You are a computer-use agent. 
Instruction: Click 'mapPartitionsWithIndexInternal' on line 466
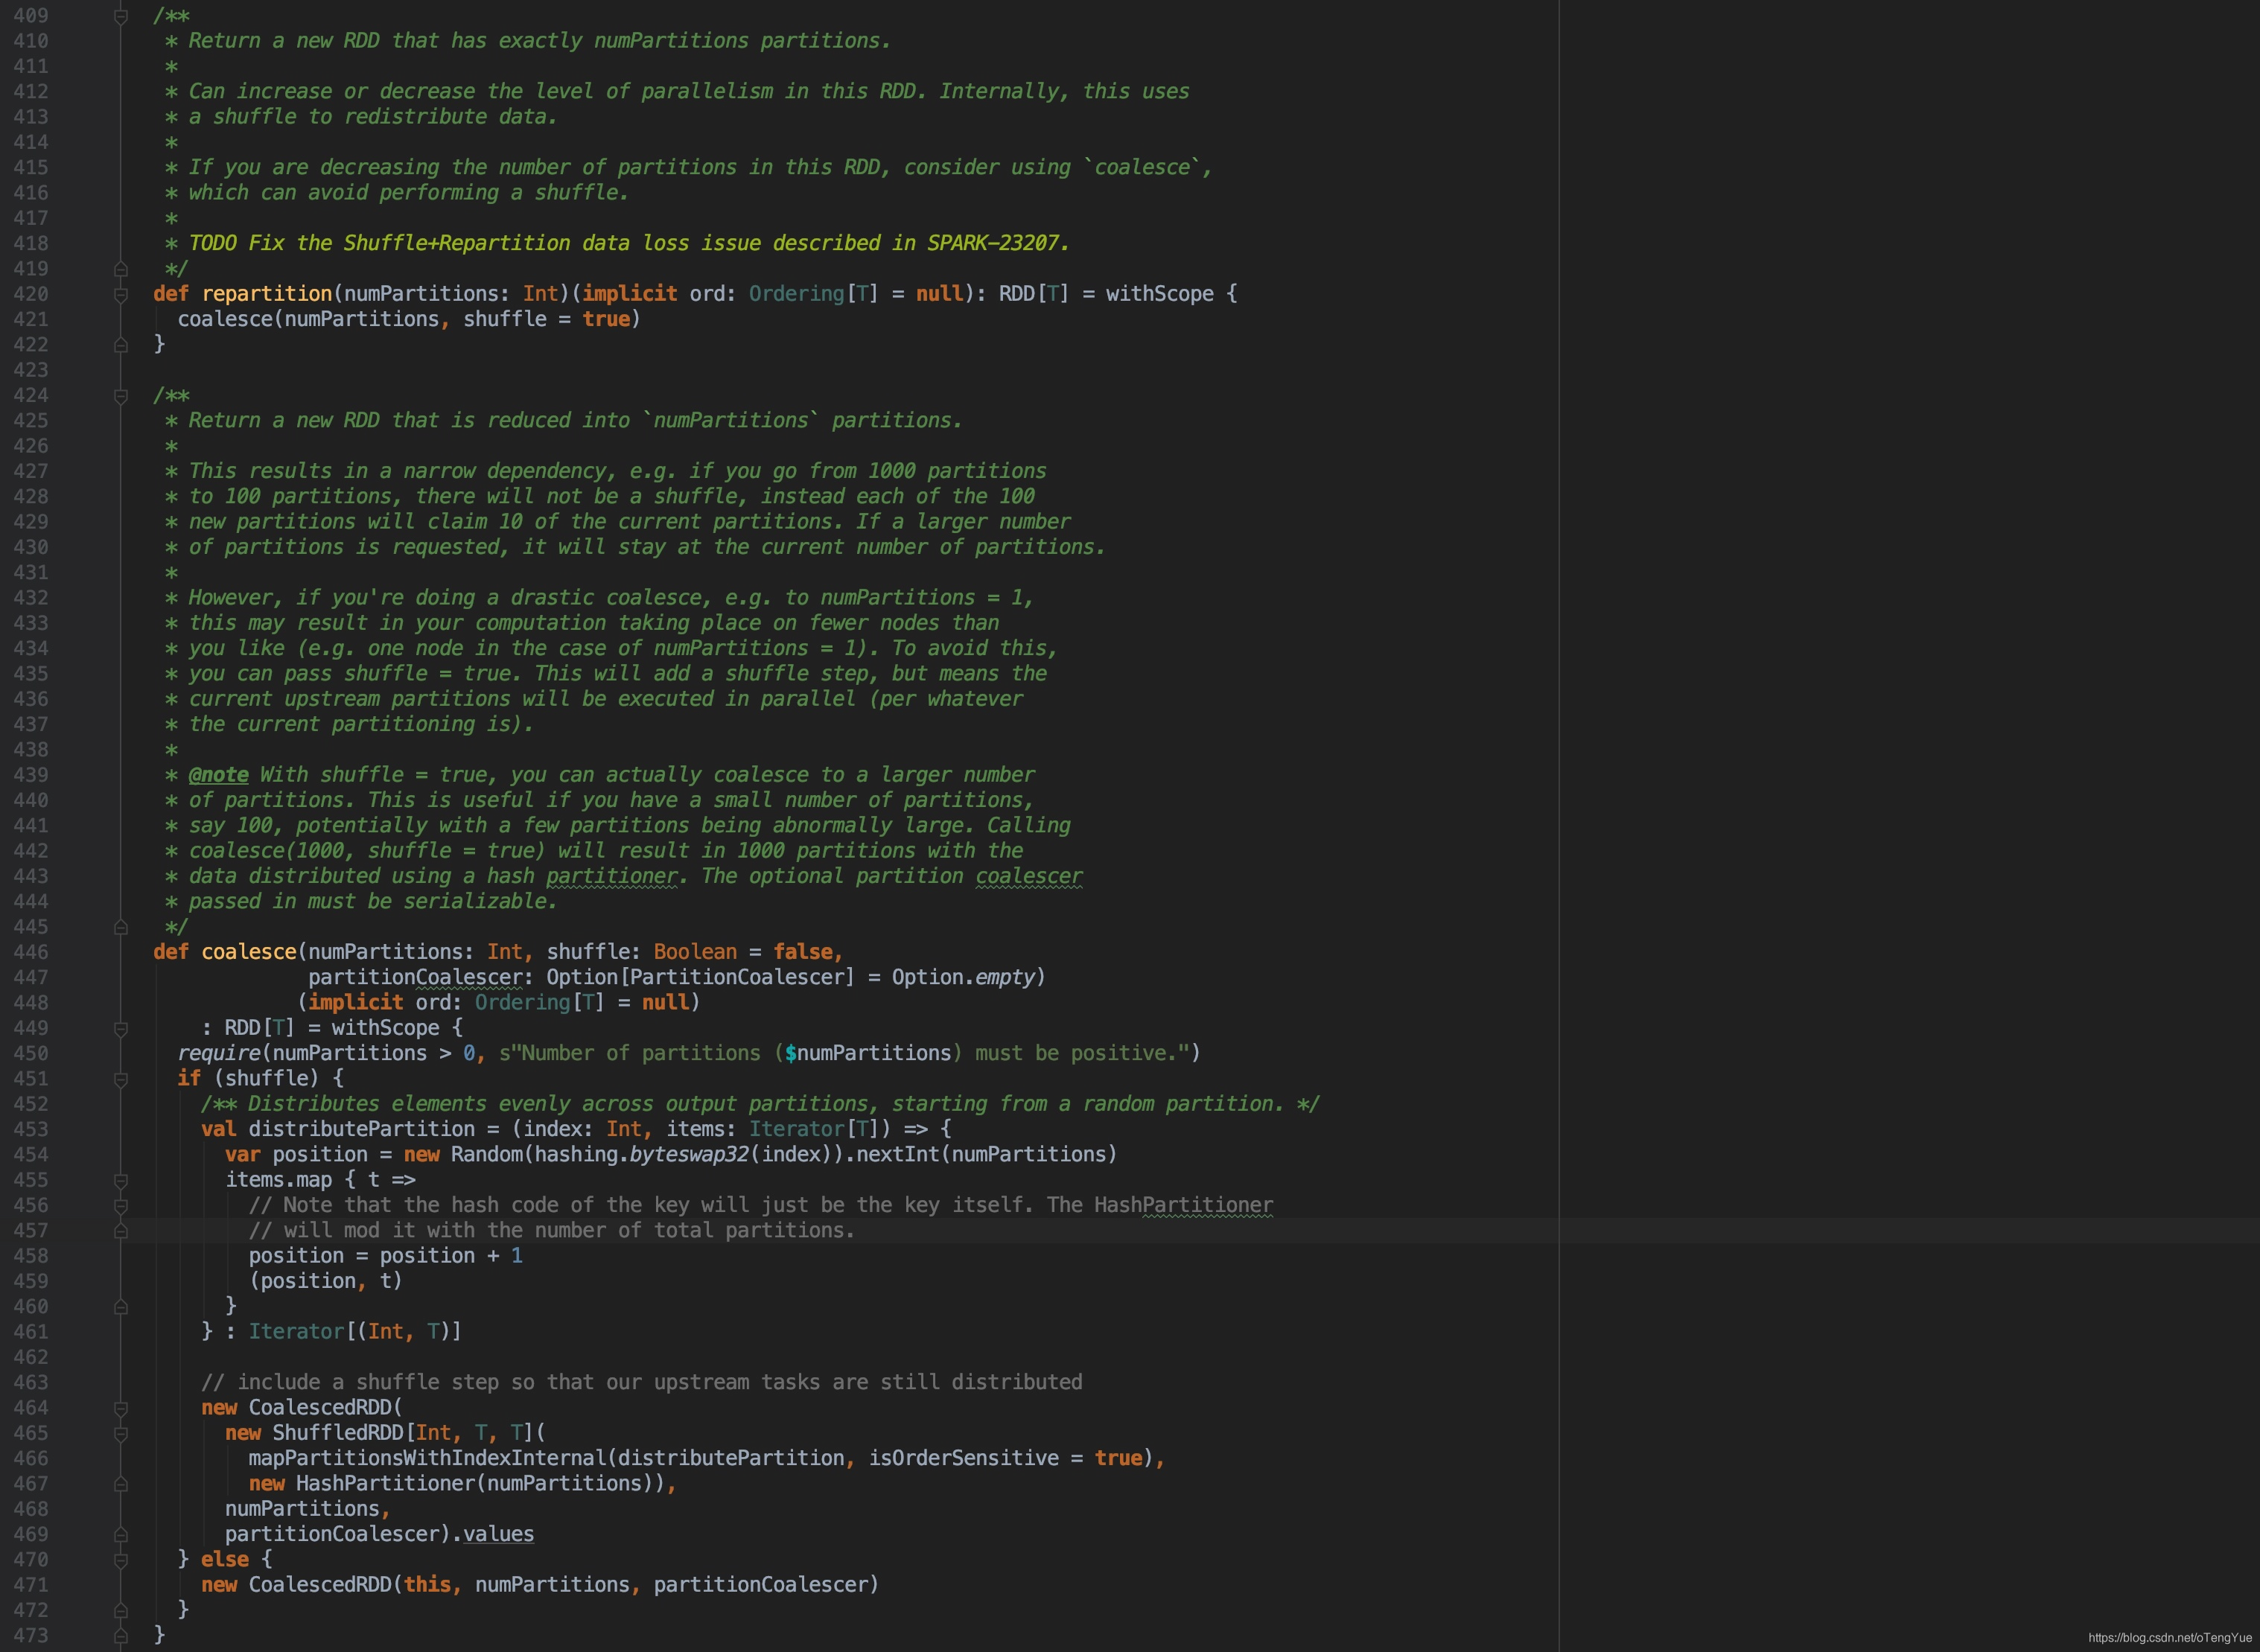(428, 1458)
